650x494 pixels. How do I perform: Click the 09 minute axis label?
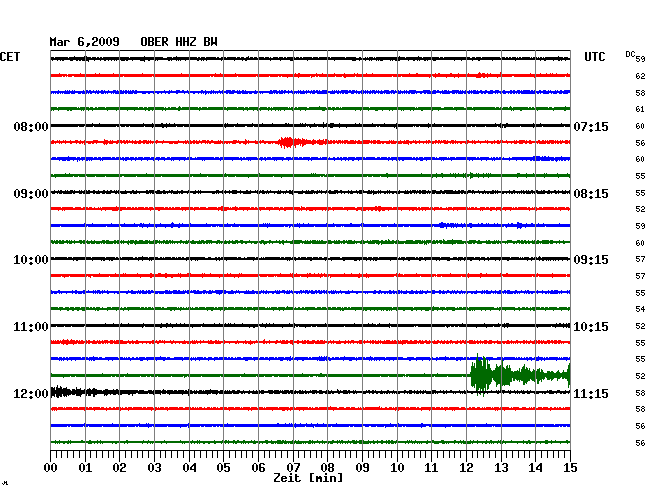[x=362, y=467]
